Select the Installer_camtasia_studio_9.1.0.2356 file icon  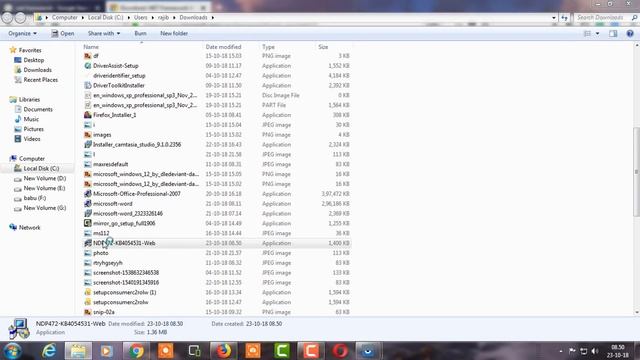pos(87,144)
